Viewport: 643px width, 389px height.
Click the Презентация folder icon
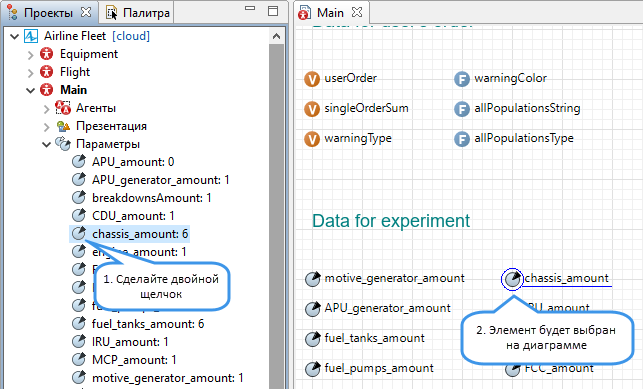63,126
